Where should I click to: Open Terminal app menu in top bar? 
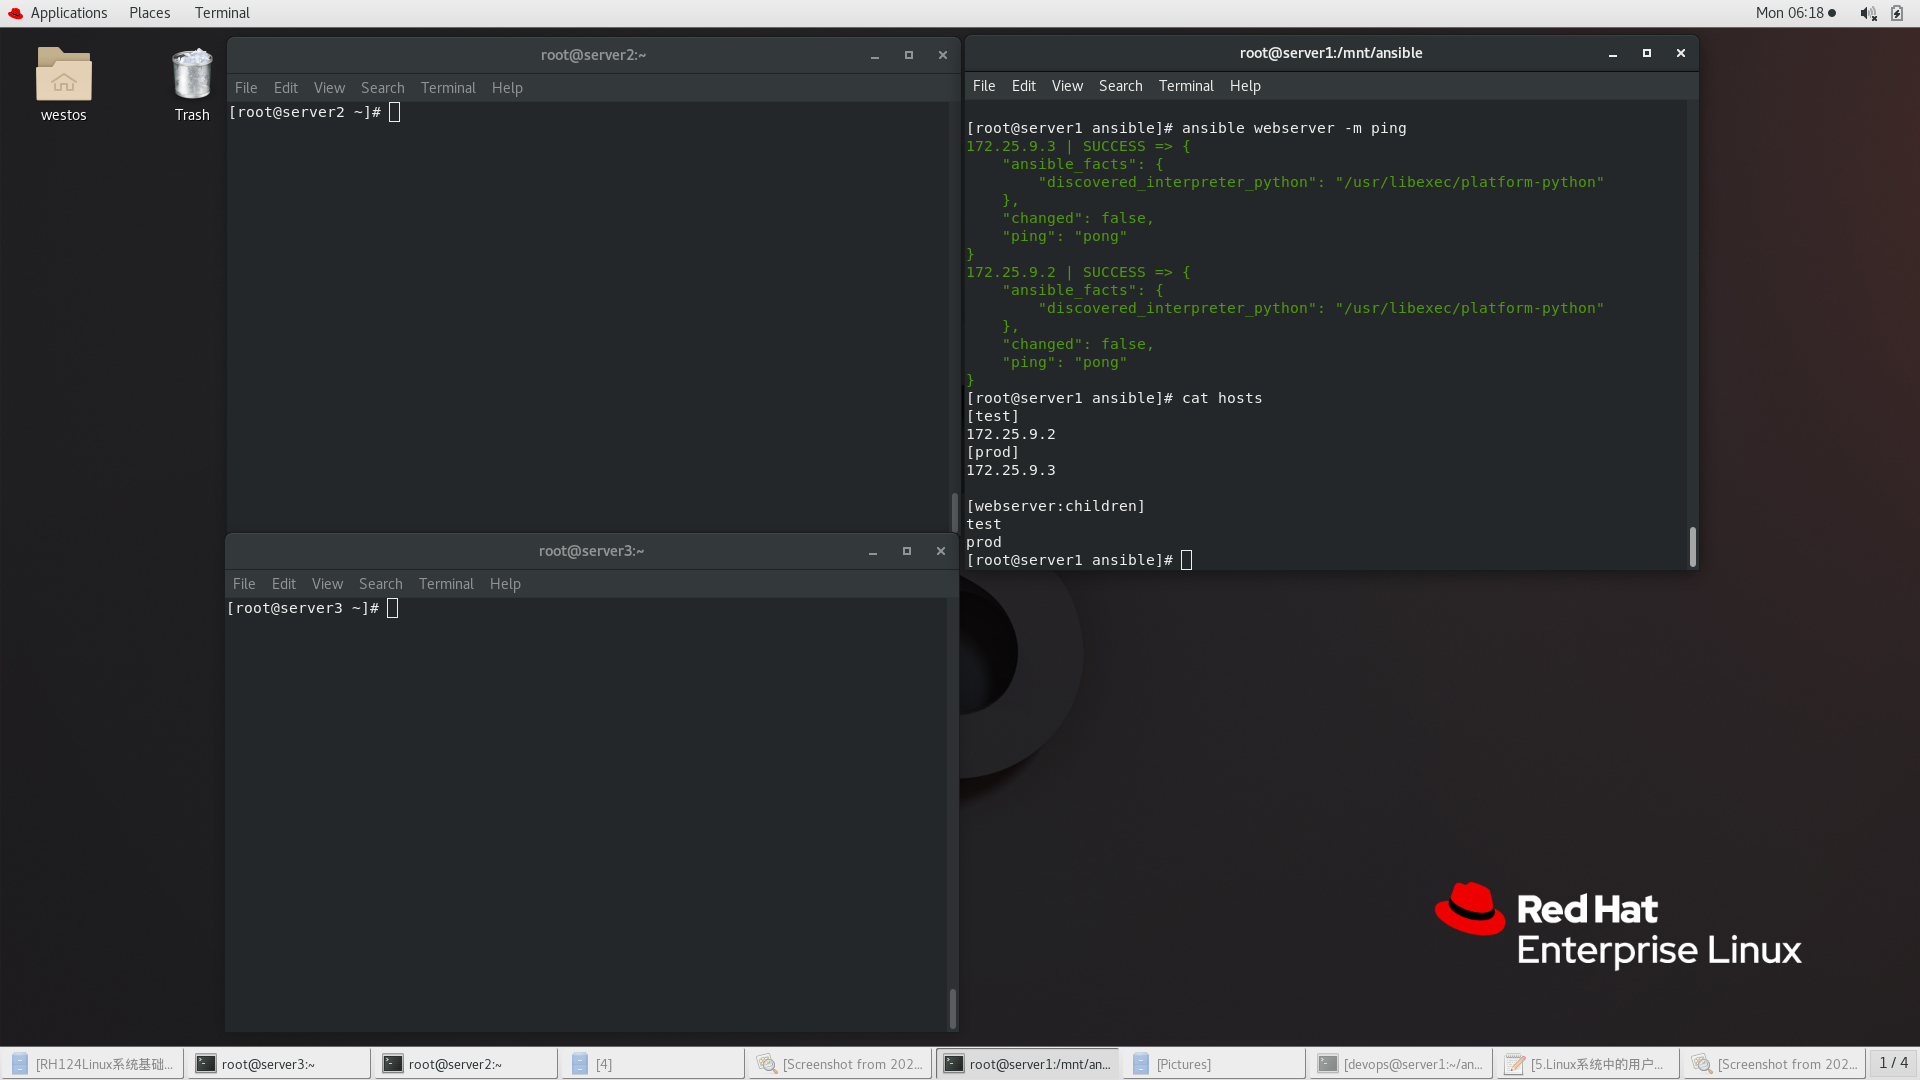(222, 13)
